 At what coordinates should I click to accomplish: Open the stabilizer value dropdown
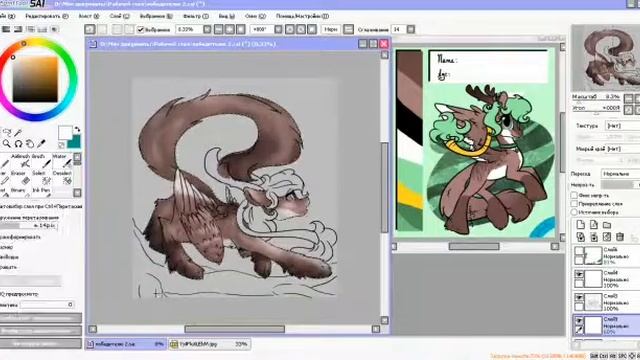(411, 29)
